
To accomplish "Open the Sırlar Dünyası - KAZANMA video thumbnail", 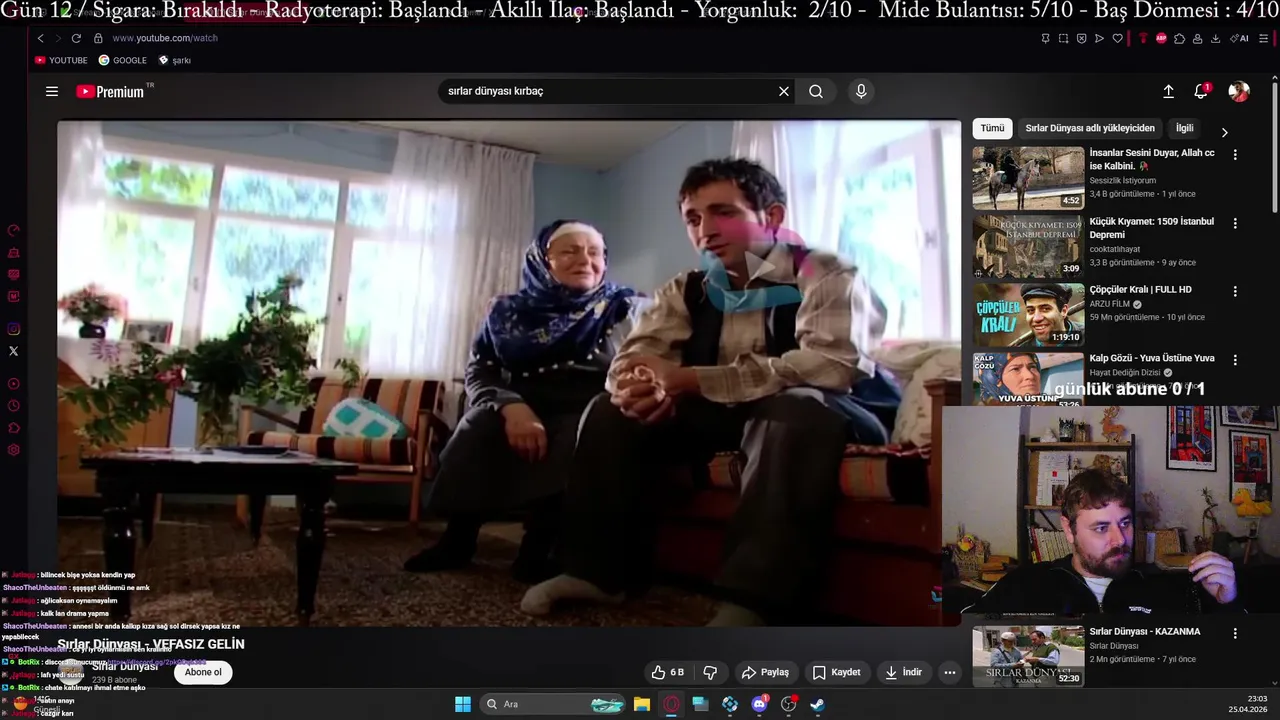I will [x=1028, y=656].
